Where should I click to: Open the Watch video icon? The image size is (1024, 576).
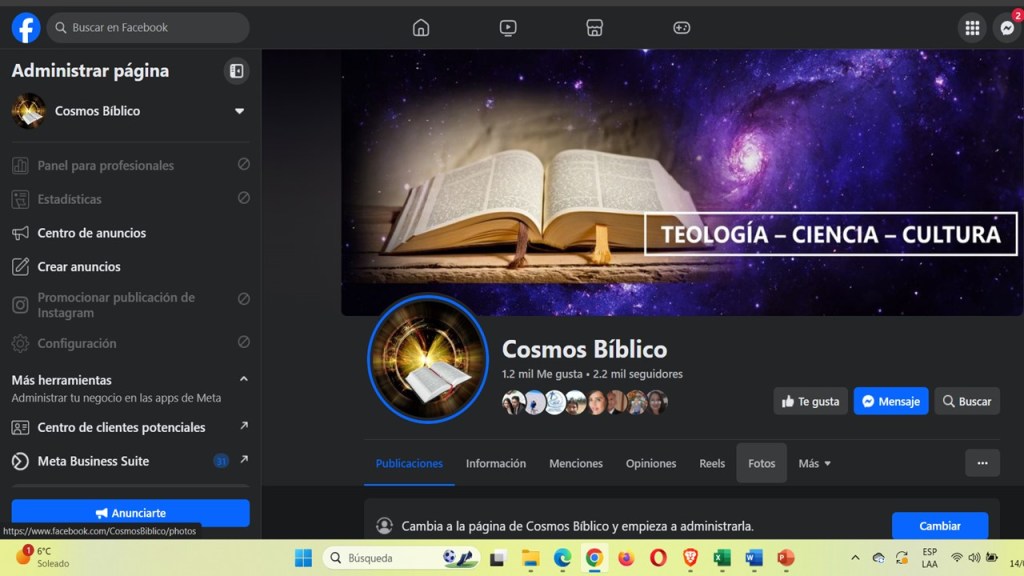508,28
